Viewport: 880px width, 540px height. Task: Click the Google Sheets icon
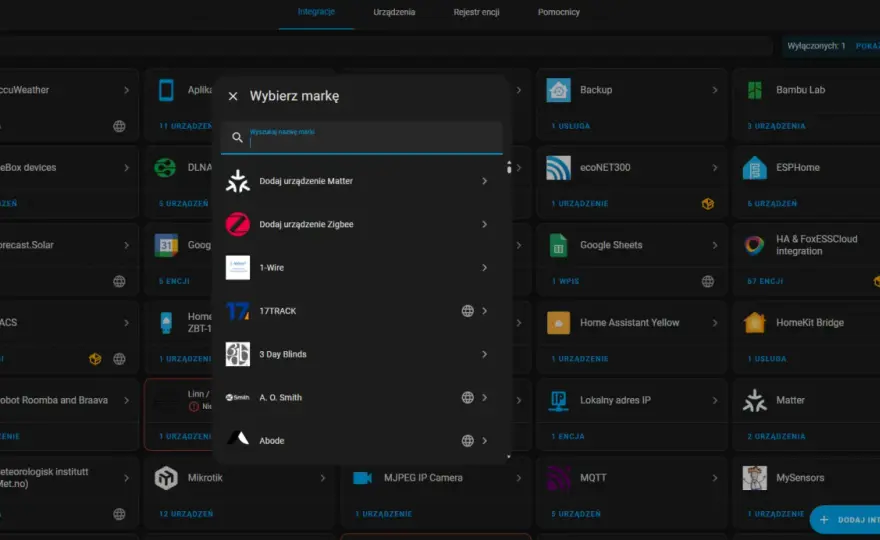point(558,245)
